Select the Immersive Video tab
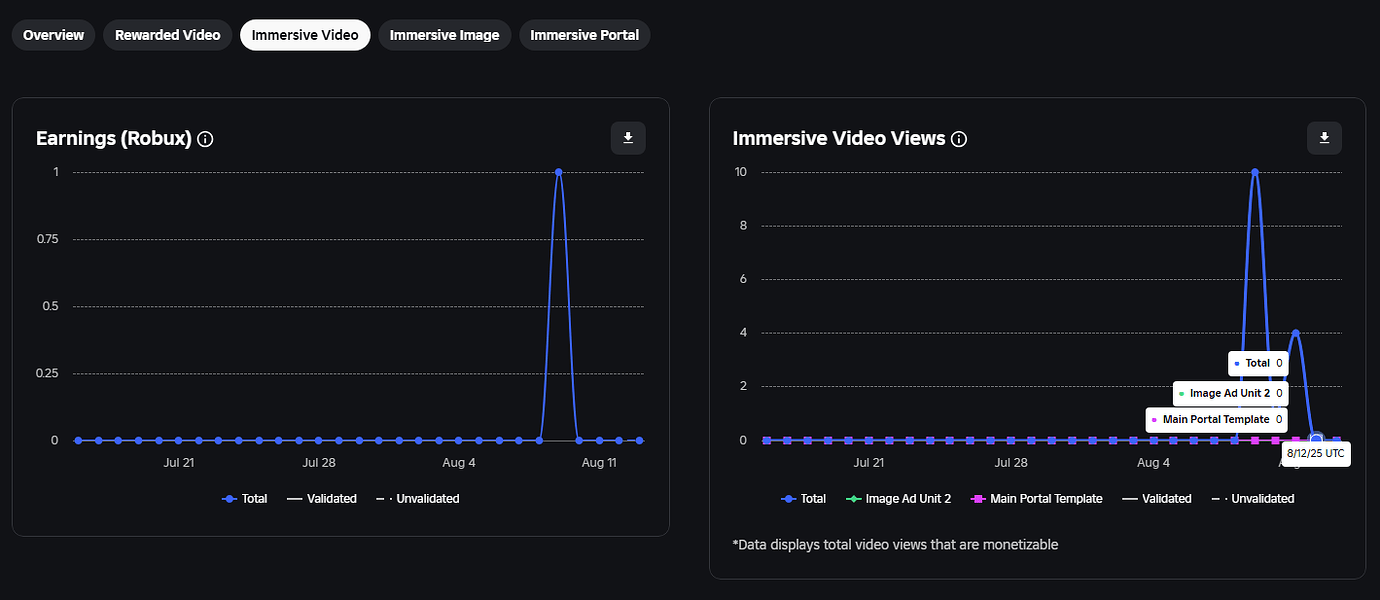This screenshot has width=1380, height=600. tap(305, 34)
